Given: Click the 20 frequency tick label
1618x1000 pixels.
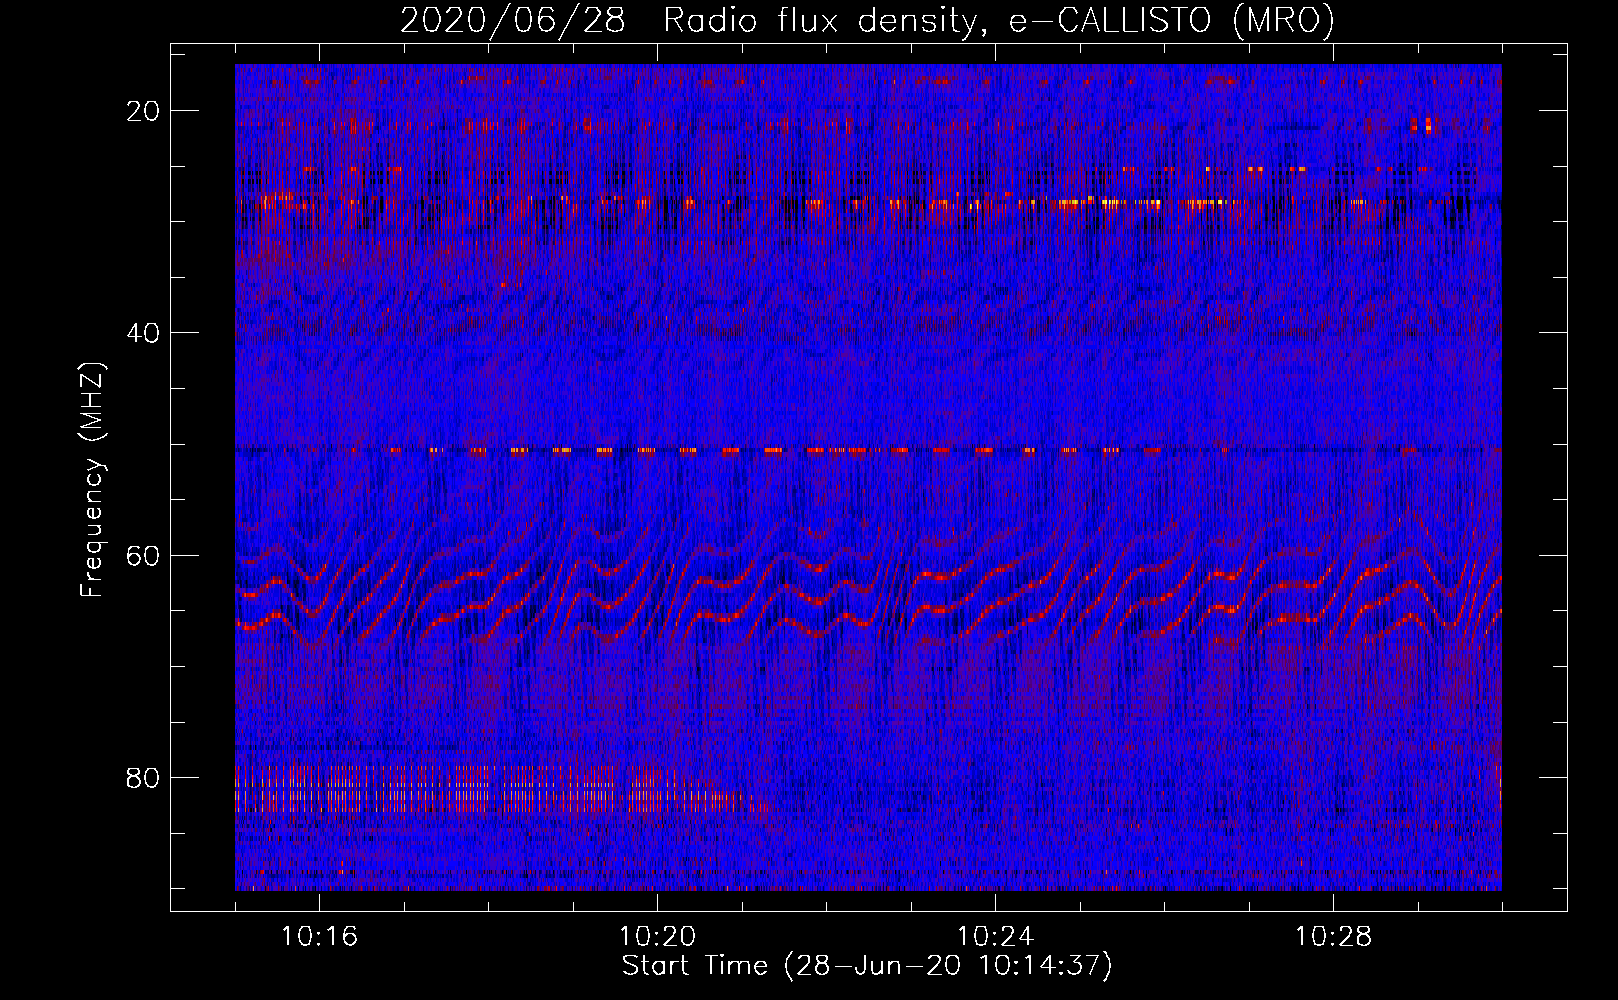Looking at the screenshot, I should point(143,111).
